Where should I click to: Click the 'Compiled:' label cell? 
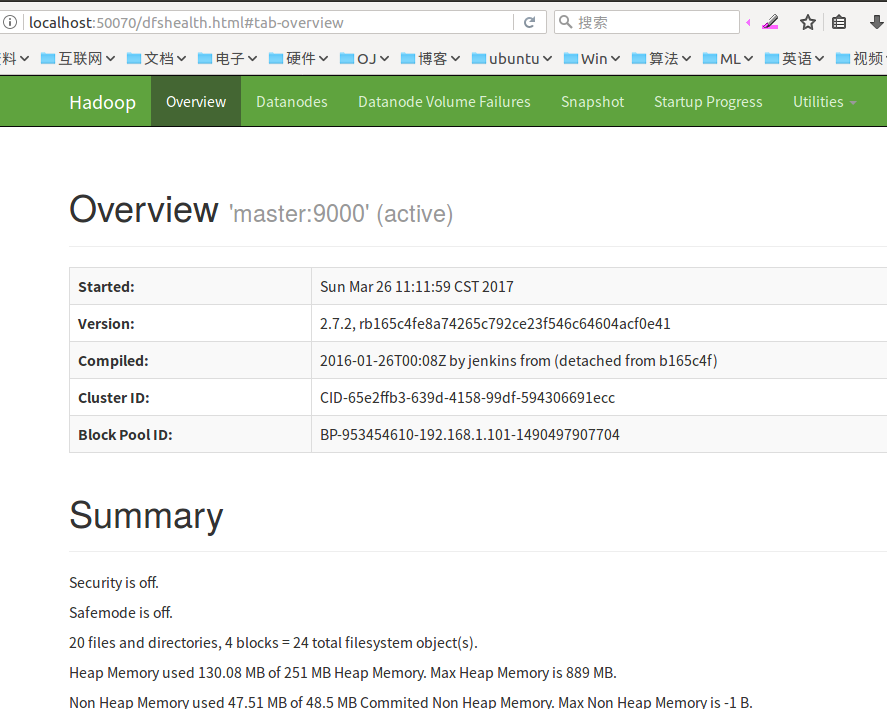pos(190,360)
